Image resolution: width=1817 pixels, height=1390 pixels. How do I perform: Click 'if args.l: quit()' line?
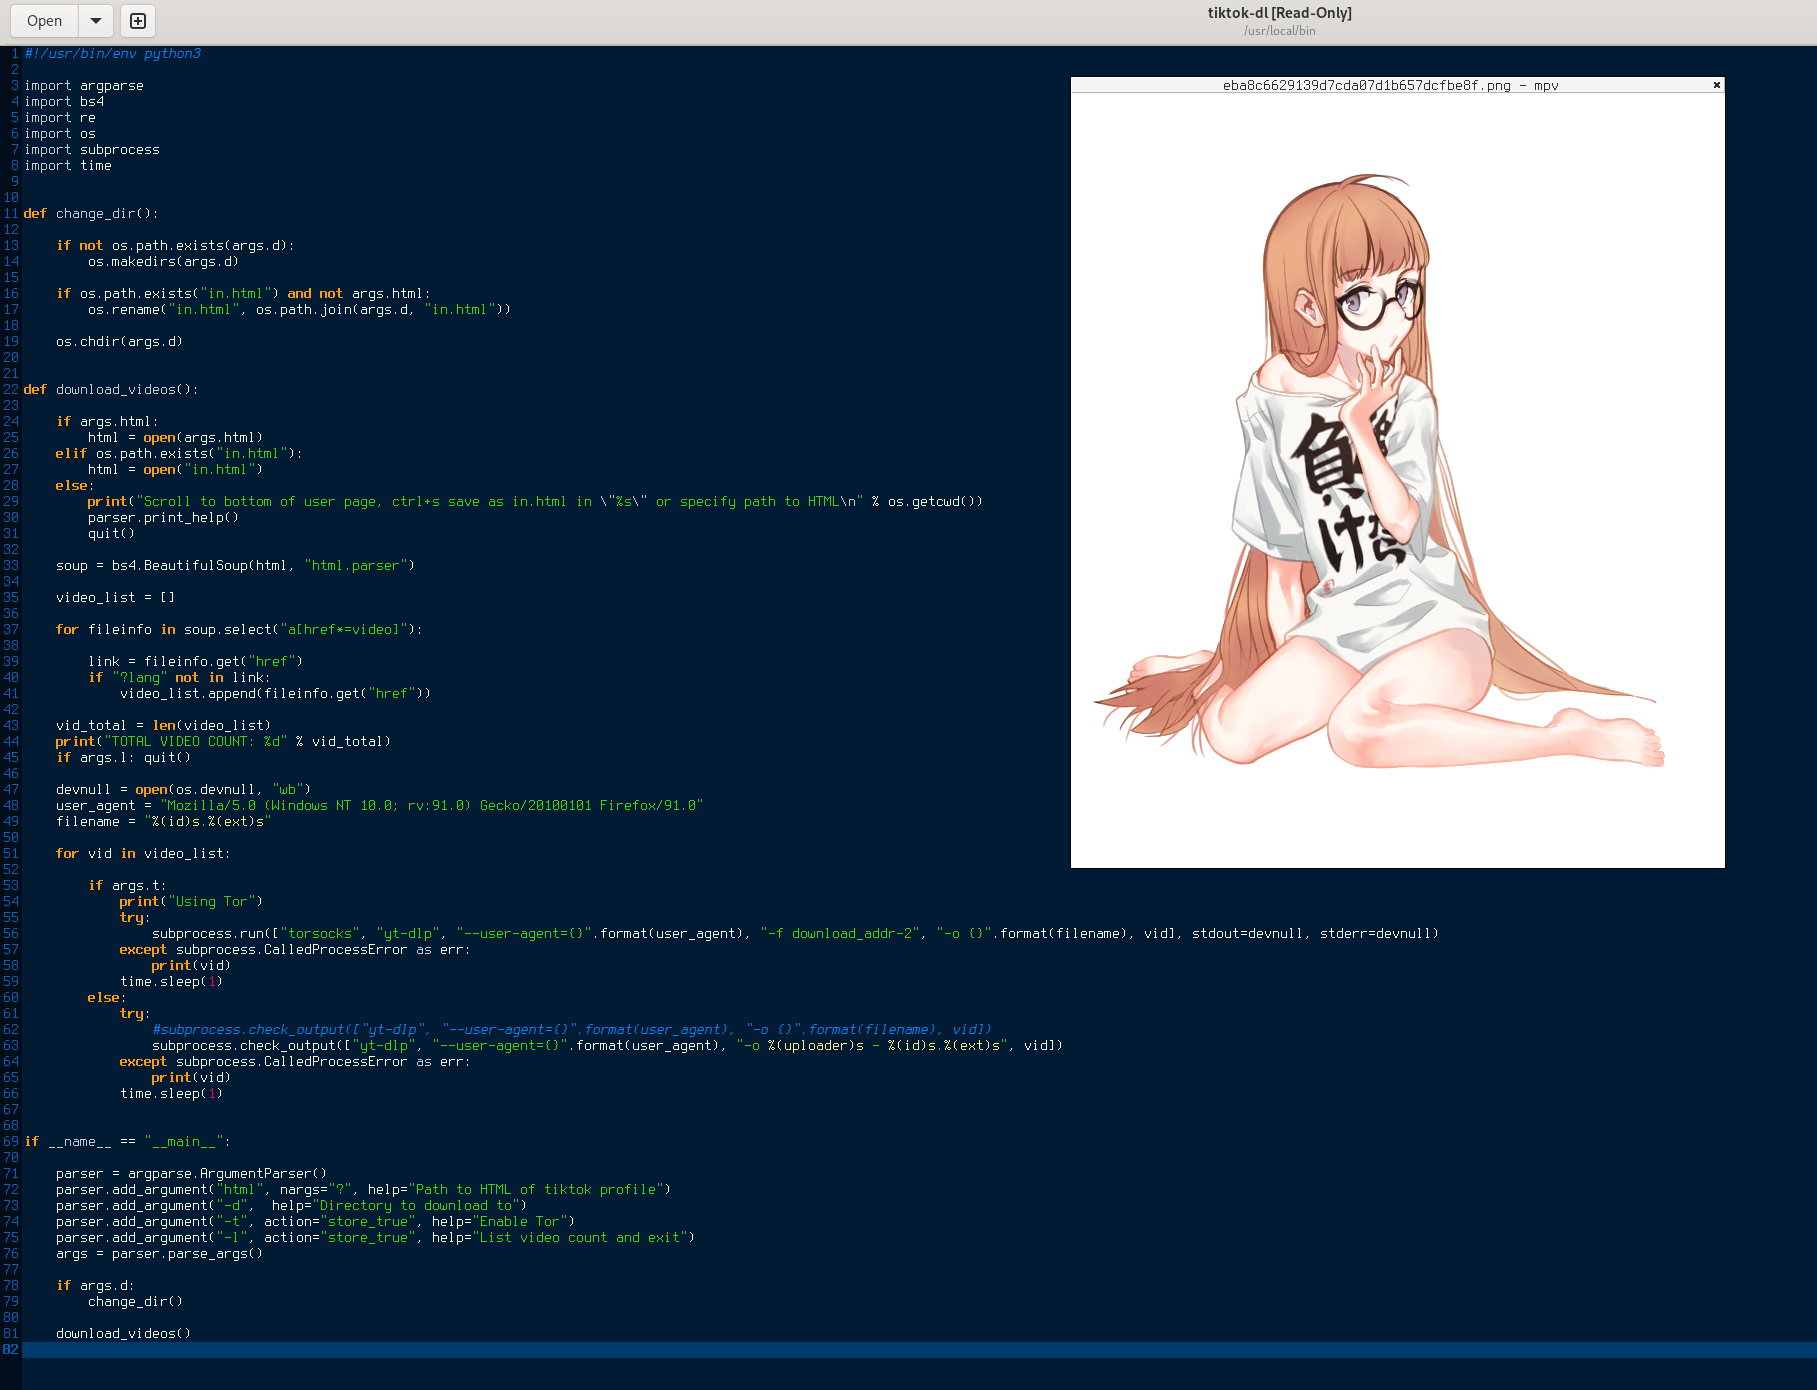point(123,758)
